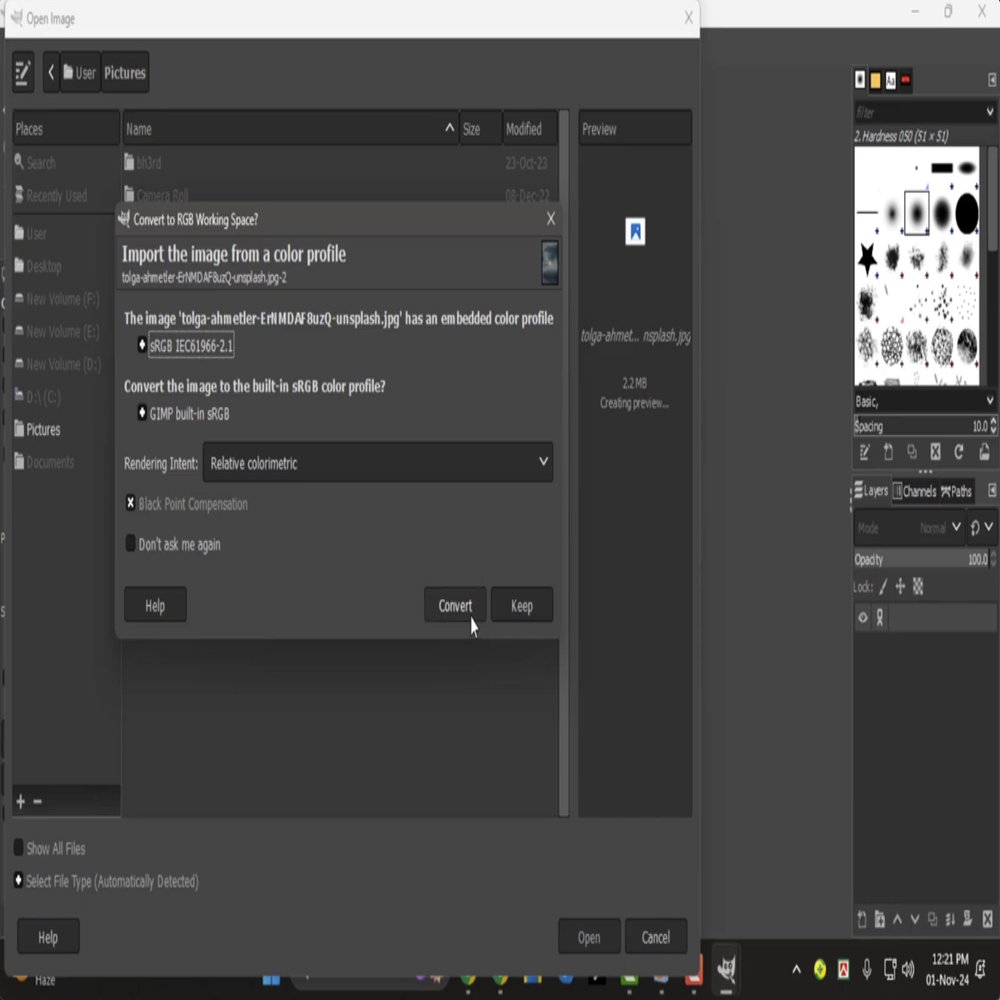Toggle the Black Point Compensation checkbox

130,504
